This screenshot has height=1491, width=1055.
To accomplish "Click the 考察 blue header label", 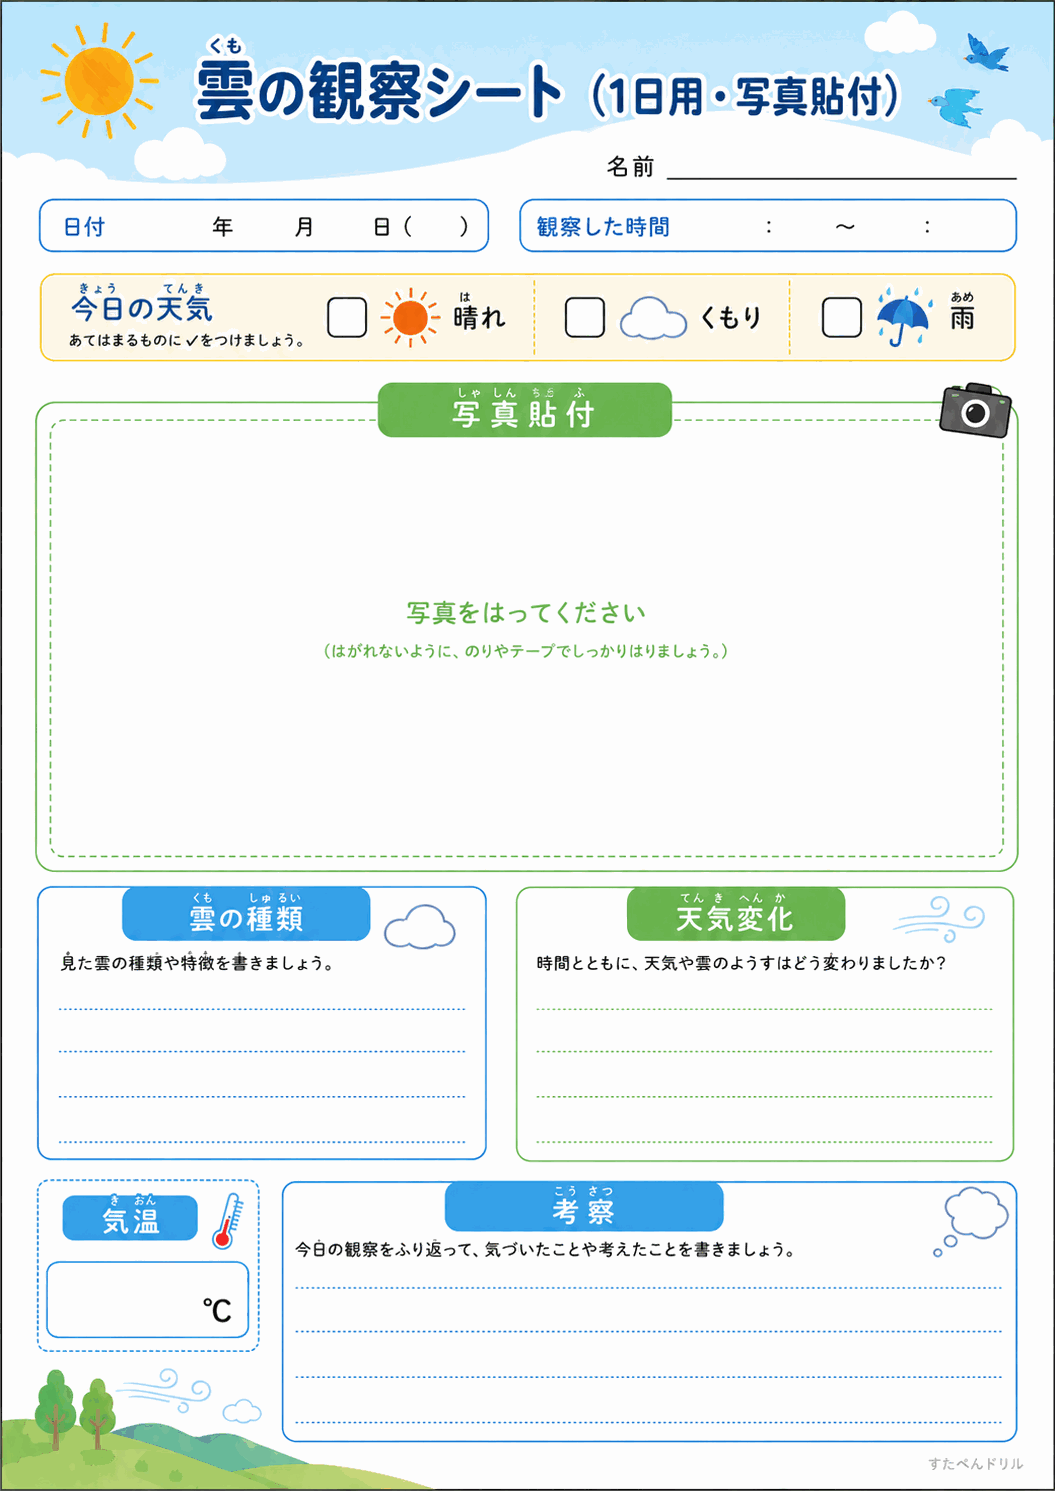I will click(584, 1207).
